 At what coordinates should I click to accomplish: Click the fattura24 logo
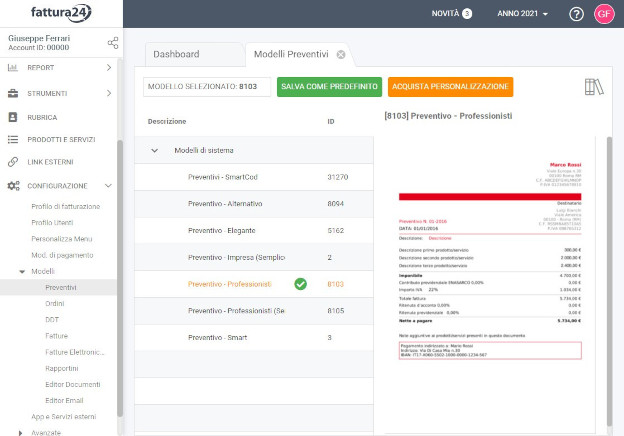point(61,13)
